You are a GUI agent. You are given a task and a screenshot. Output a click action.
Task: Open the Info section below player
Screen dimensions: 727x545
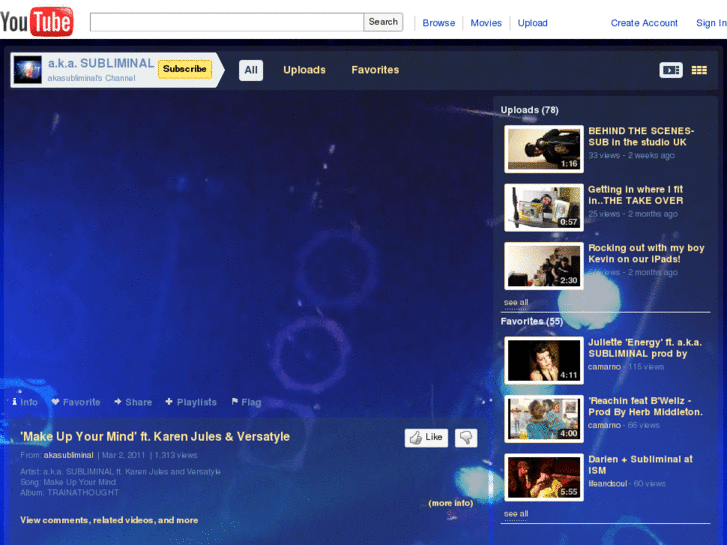tap(25, 402)
